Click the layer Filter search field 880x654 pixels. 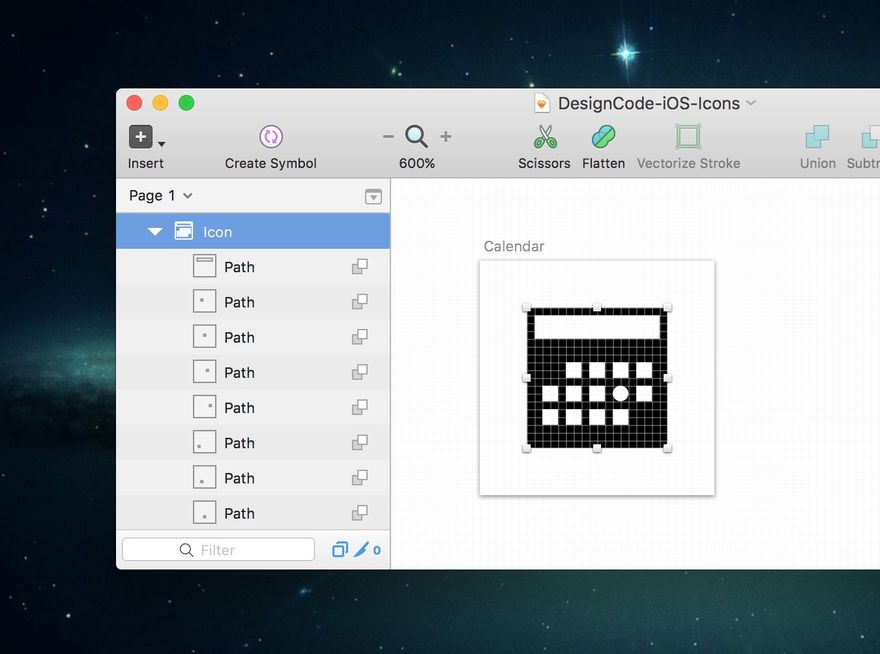point(218,550)
